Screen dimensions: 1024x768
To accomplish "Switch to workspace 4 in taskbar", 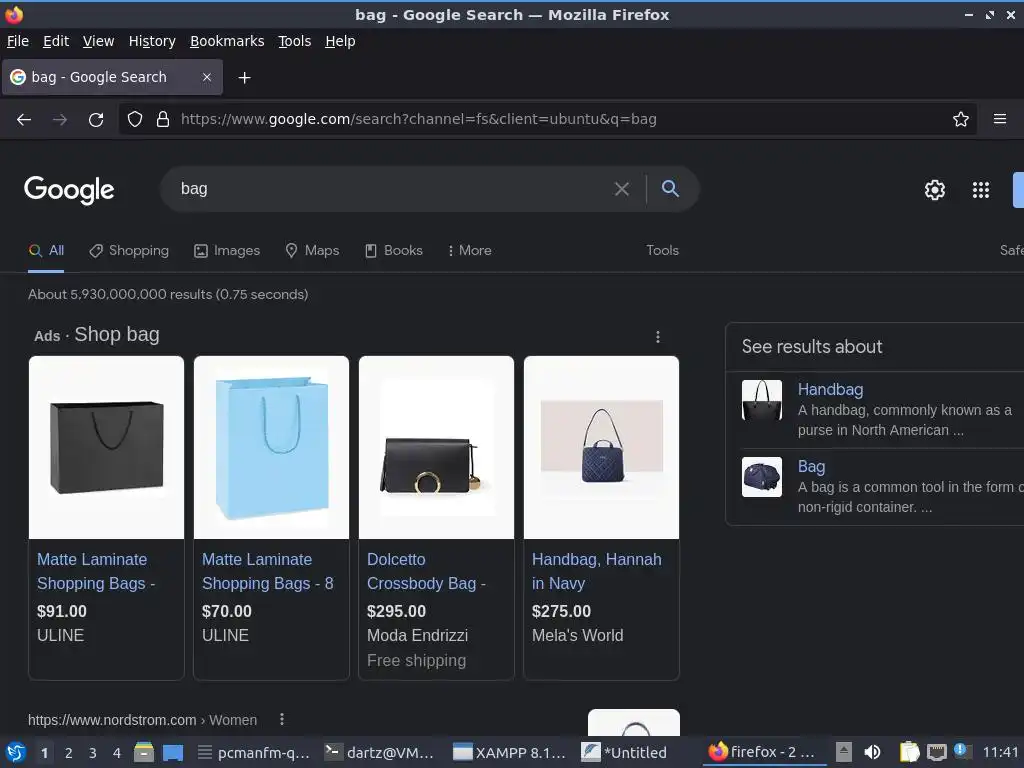I will (x=117, y=753).
